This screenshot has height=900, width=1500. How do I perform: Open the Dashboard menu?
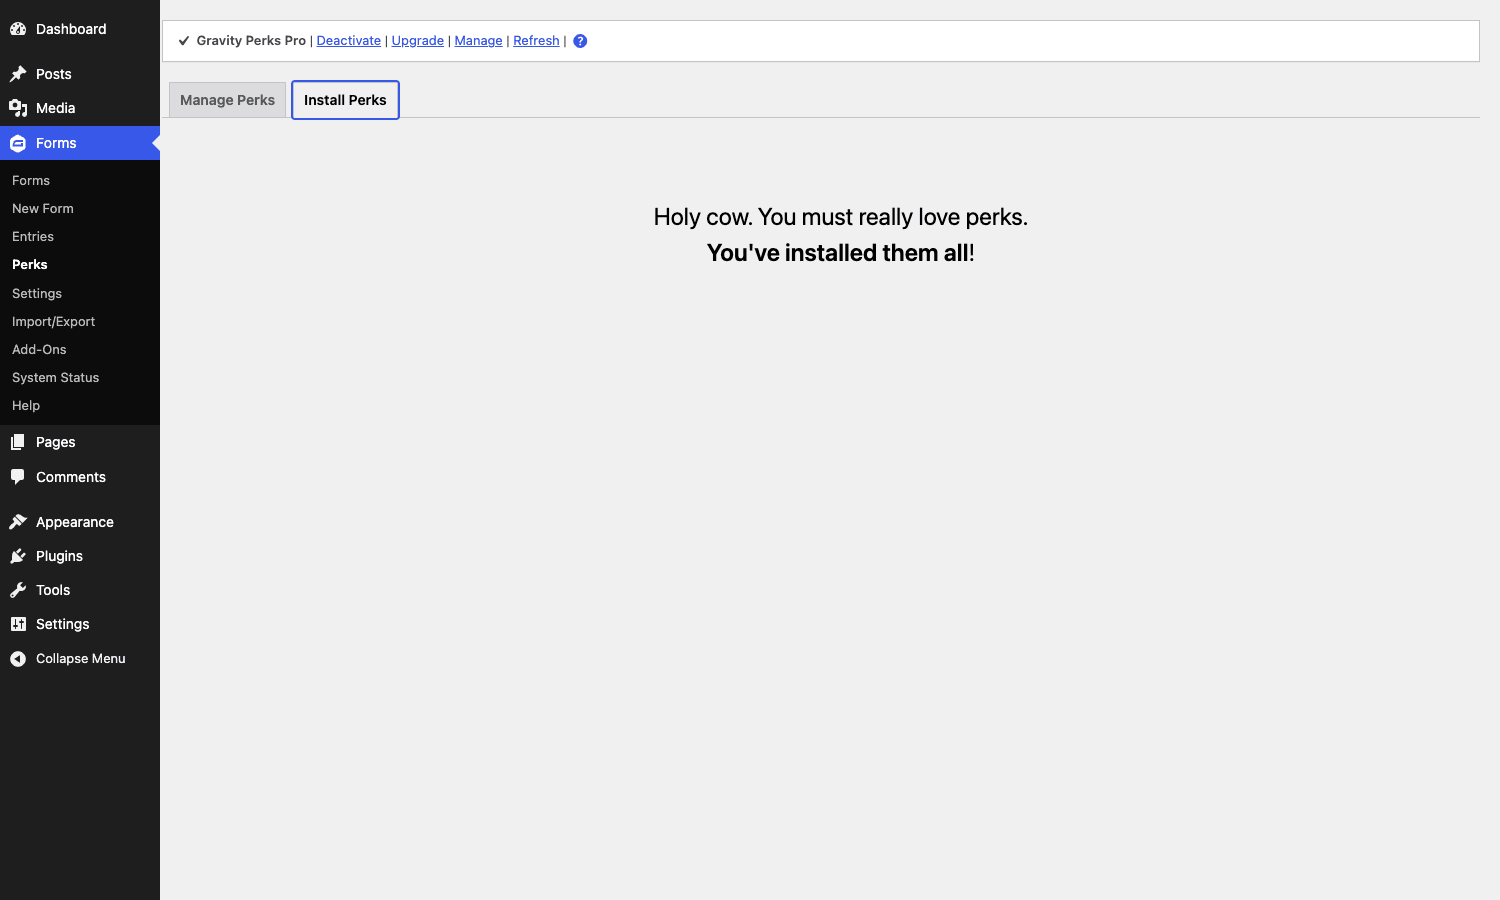(71, 29)
